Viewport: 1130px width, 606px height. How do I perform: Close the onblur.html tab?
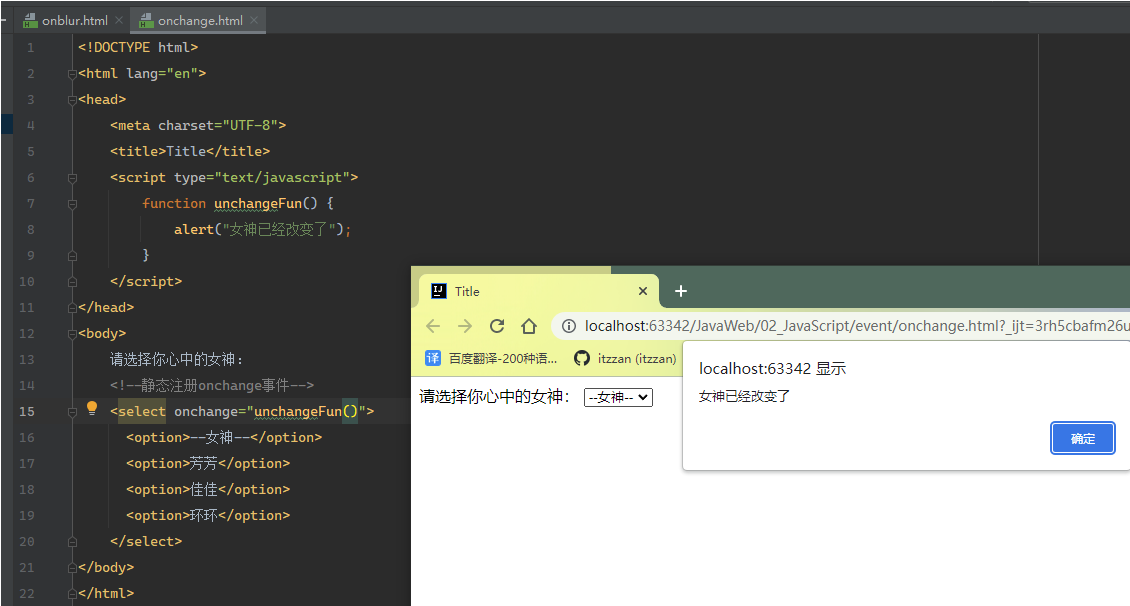coord(120,20)
